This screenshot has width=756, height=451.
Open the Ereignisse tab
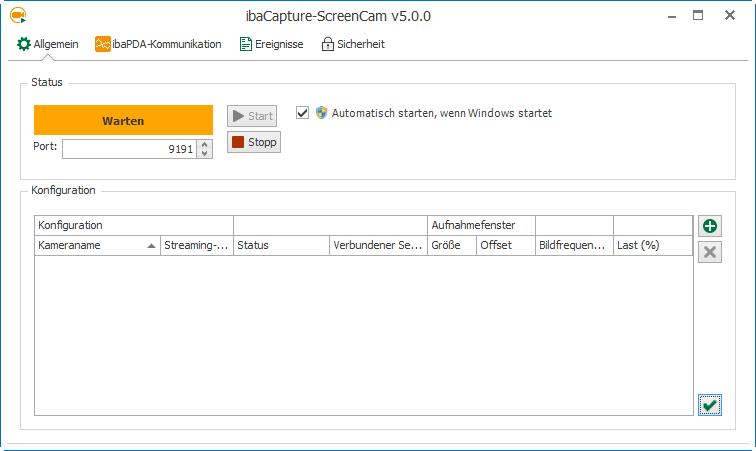click(271, 44)
